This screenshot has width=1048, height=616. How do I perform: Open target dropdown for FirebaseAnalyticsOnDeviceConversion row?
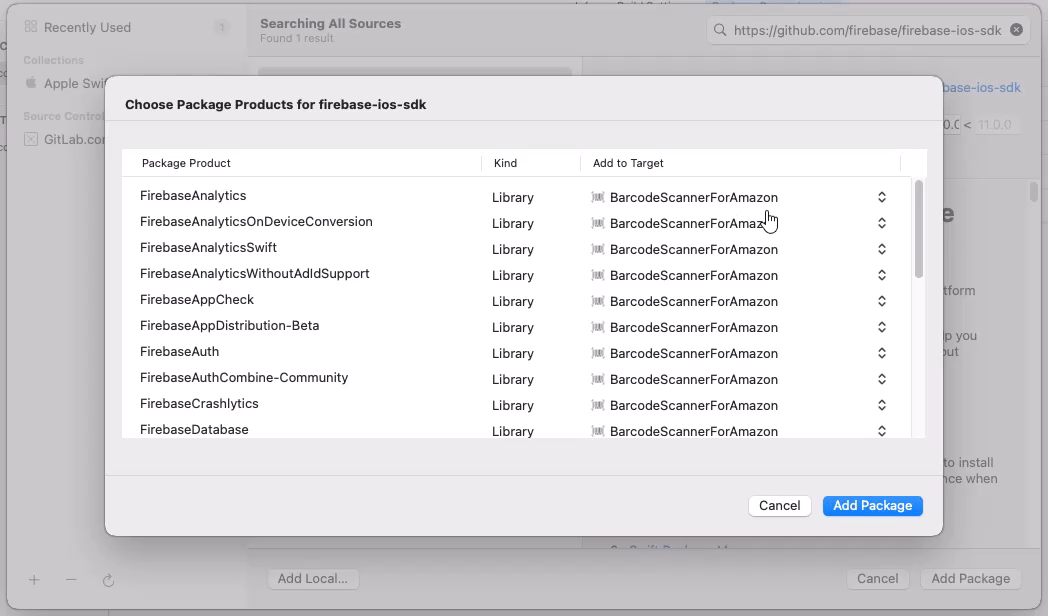882,223
